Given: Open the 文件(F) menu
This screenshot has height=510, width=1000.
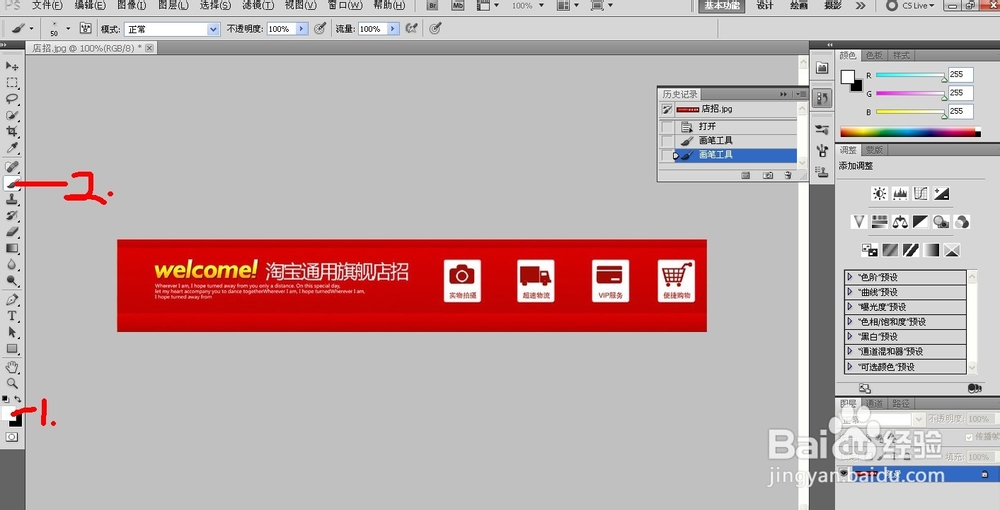Looking at the screenshot, I should (x=47, y=6).
